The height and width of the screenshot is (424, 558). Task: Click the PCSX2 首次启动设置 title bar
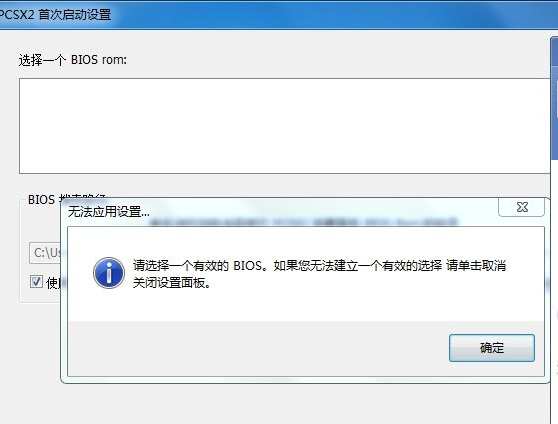[278, 15]
